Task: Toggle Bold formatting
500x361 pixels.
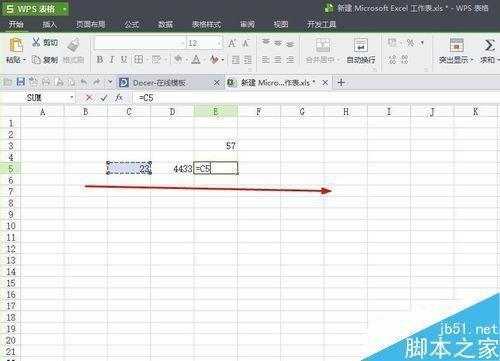Action: click(x=99, y=60)
